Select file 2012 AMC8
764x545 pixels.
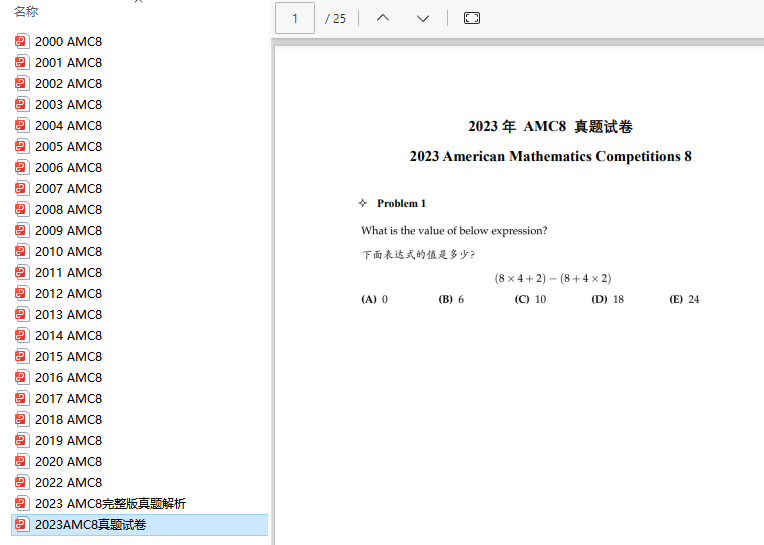pyautogui.click(x=68, y=293)
